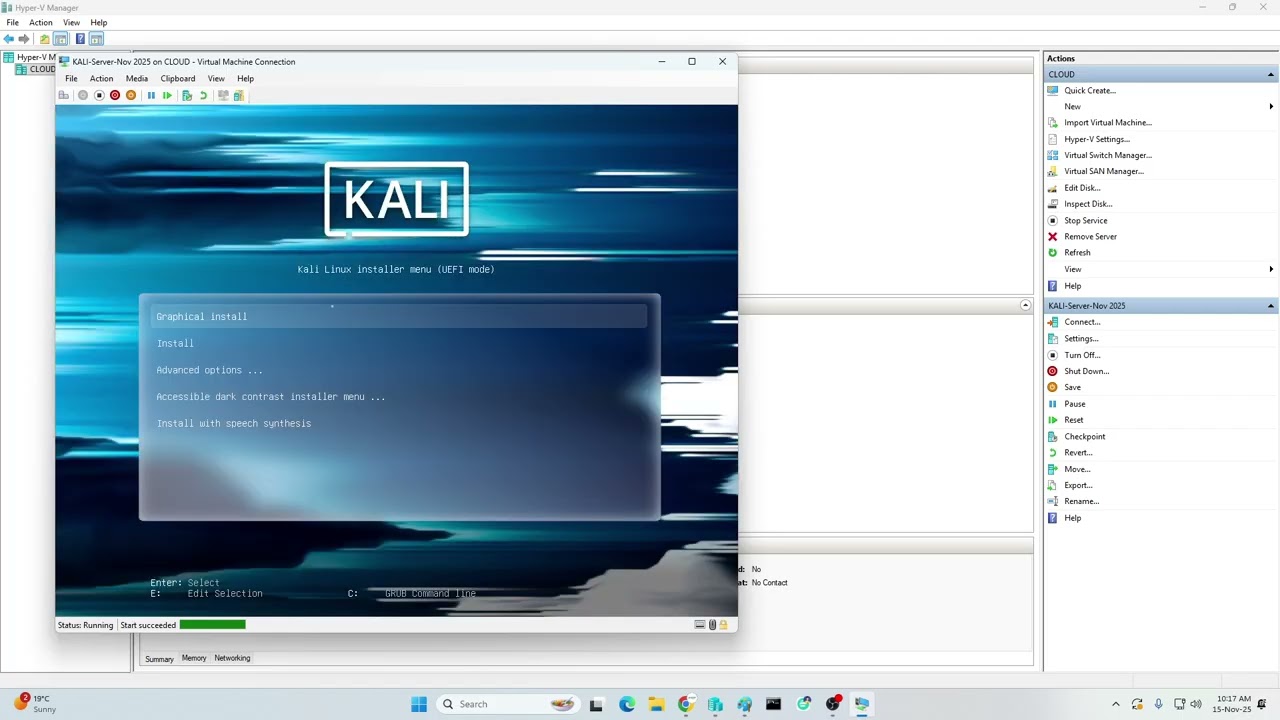Click Turn Off... in Actions pane
1280x720 pixels.
point(1082,355)
